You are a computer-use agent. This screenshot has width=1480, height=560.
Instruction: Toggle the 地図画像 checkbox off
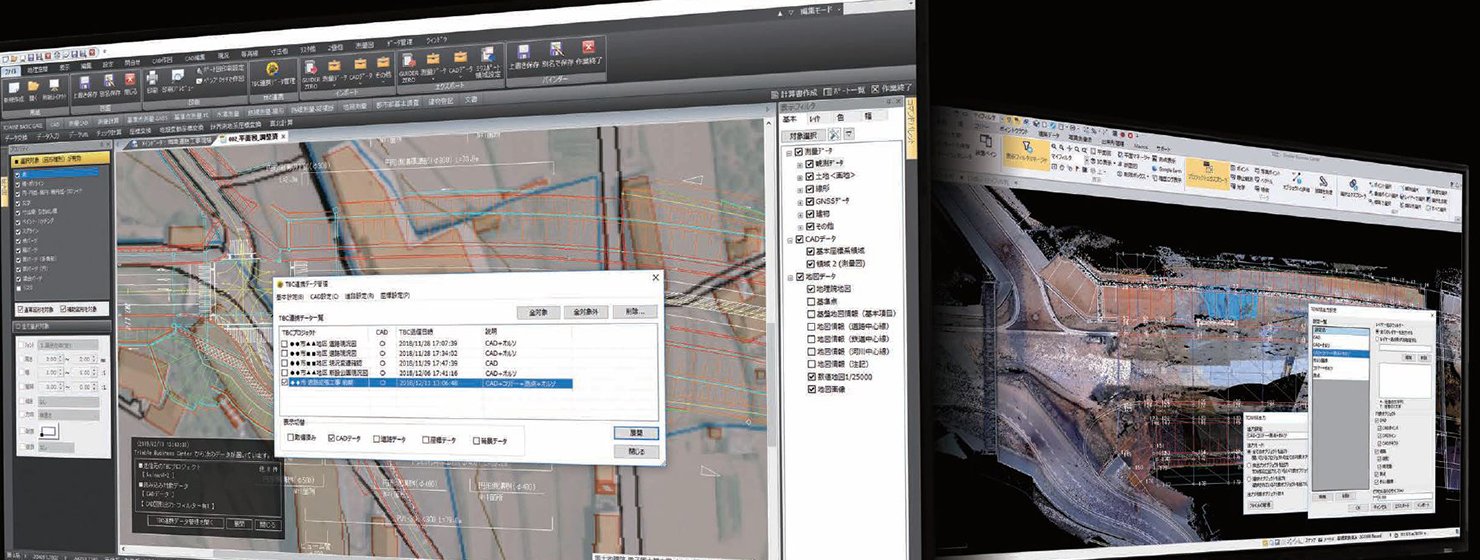click(812, 390)
